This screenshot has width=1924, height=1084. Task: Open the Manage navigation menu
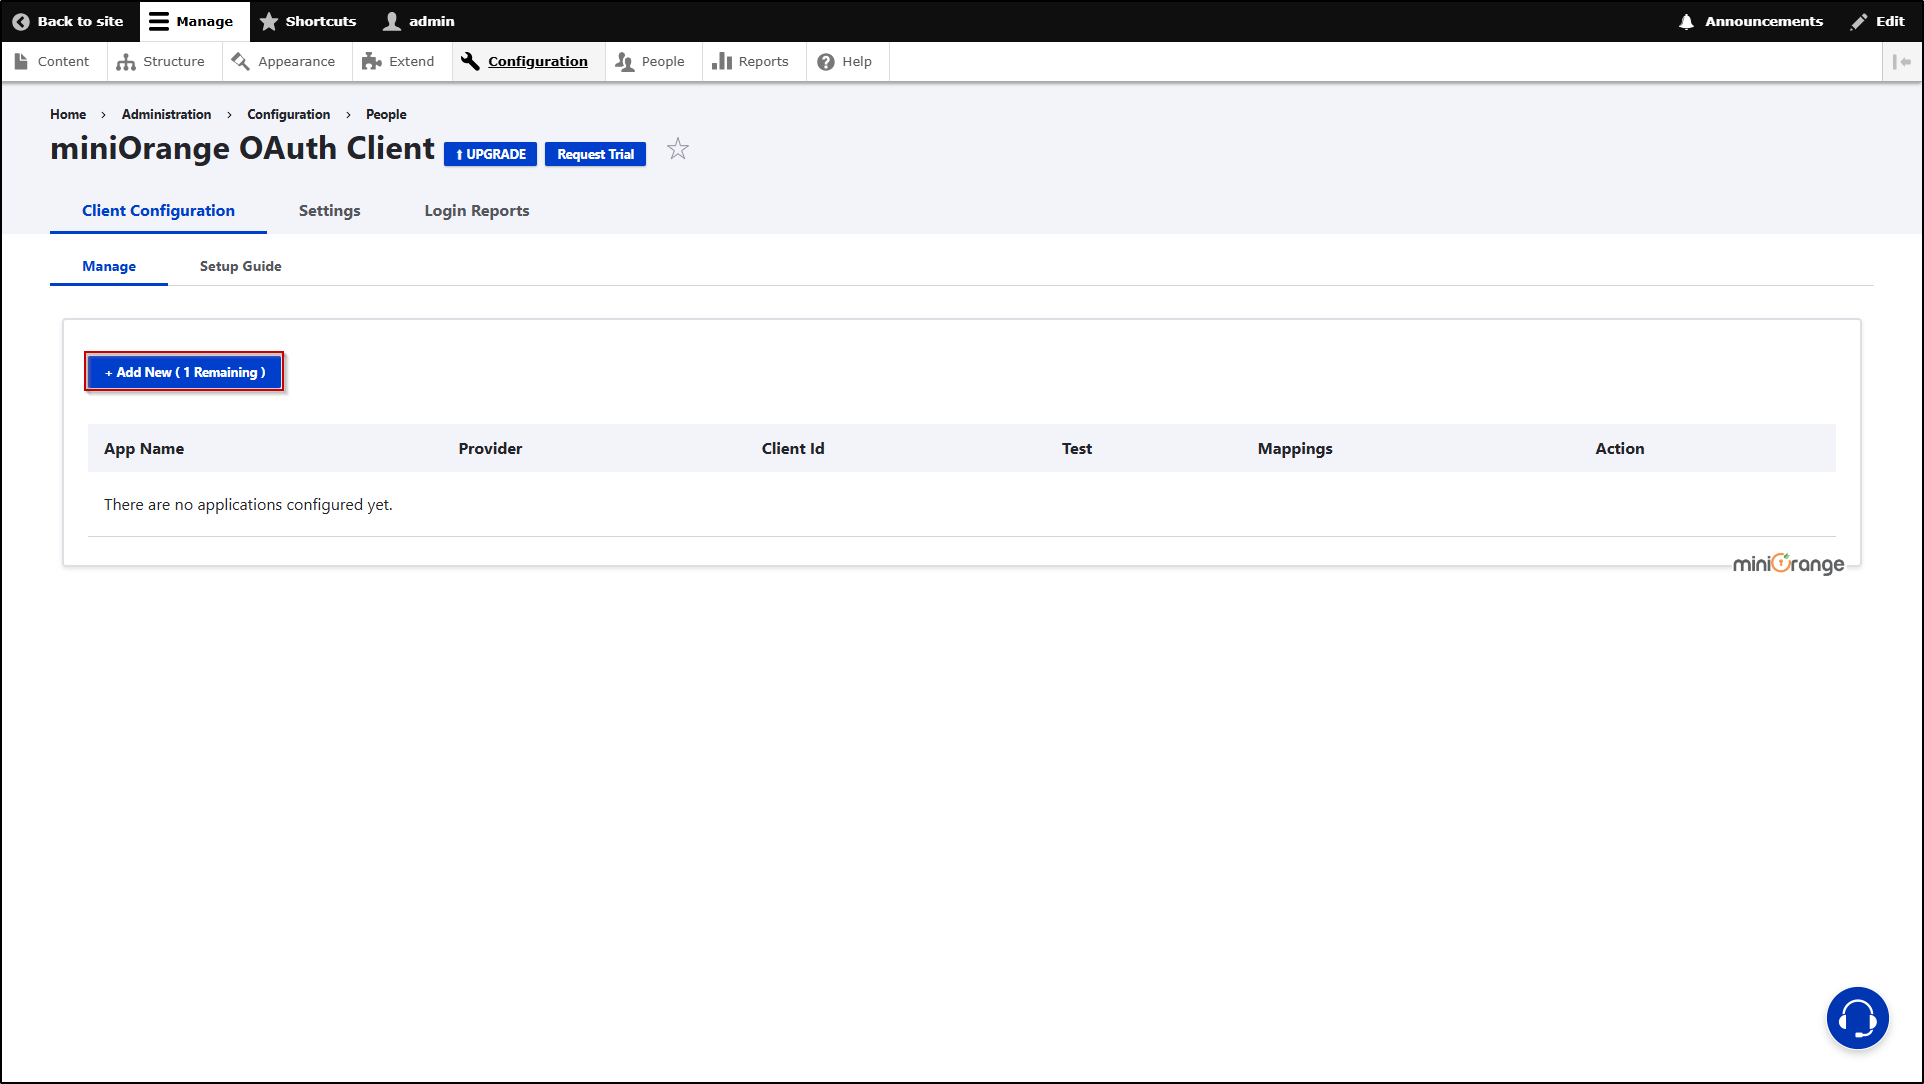pos(194,20)
